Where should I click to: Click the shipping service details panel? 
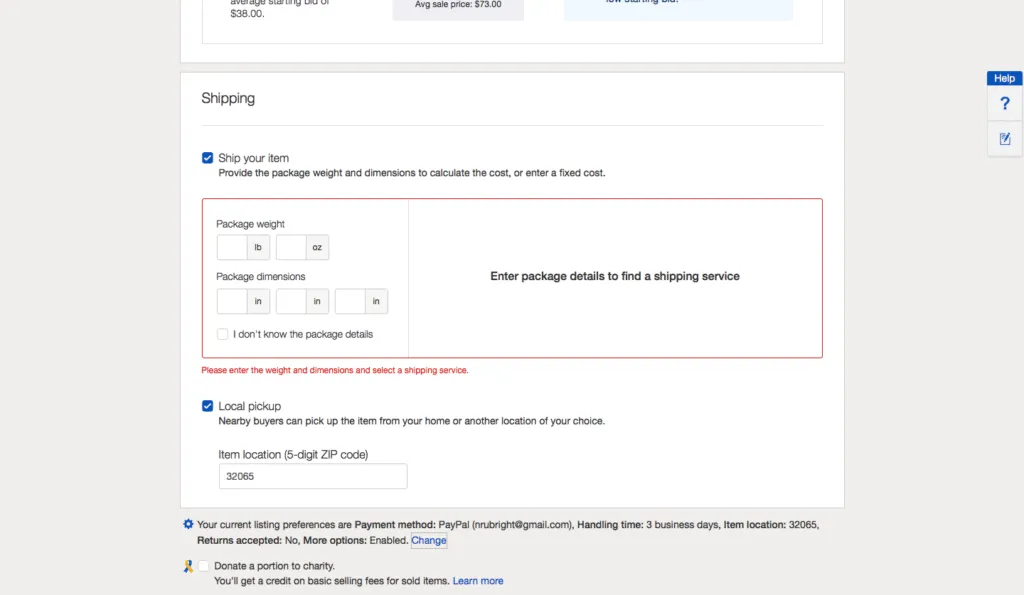pos(614,277)
